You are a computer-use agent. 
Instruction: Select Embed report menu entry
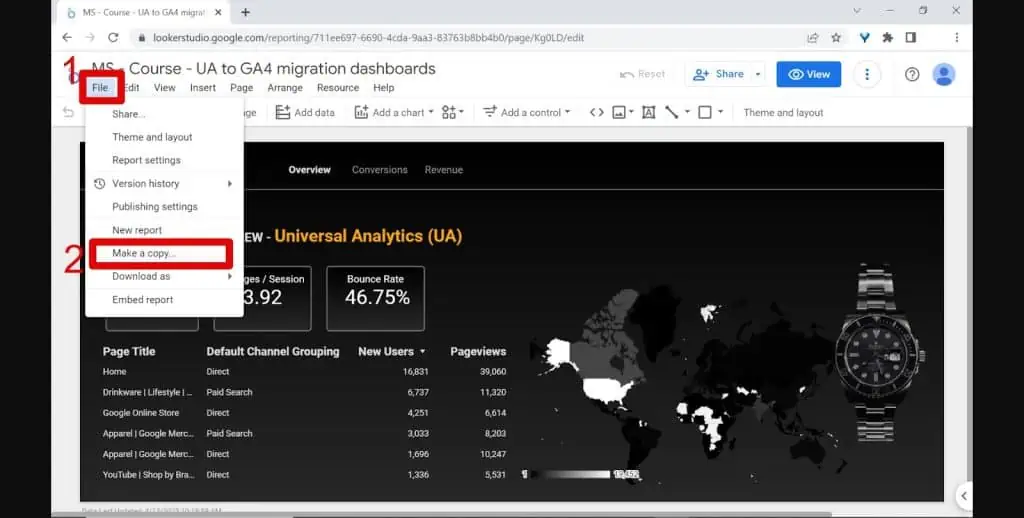coord(142,300)
